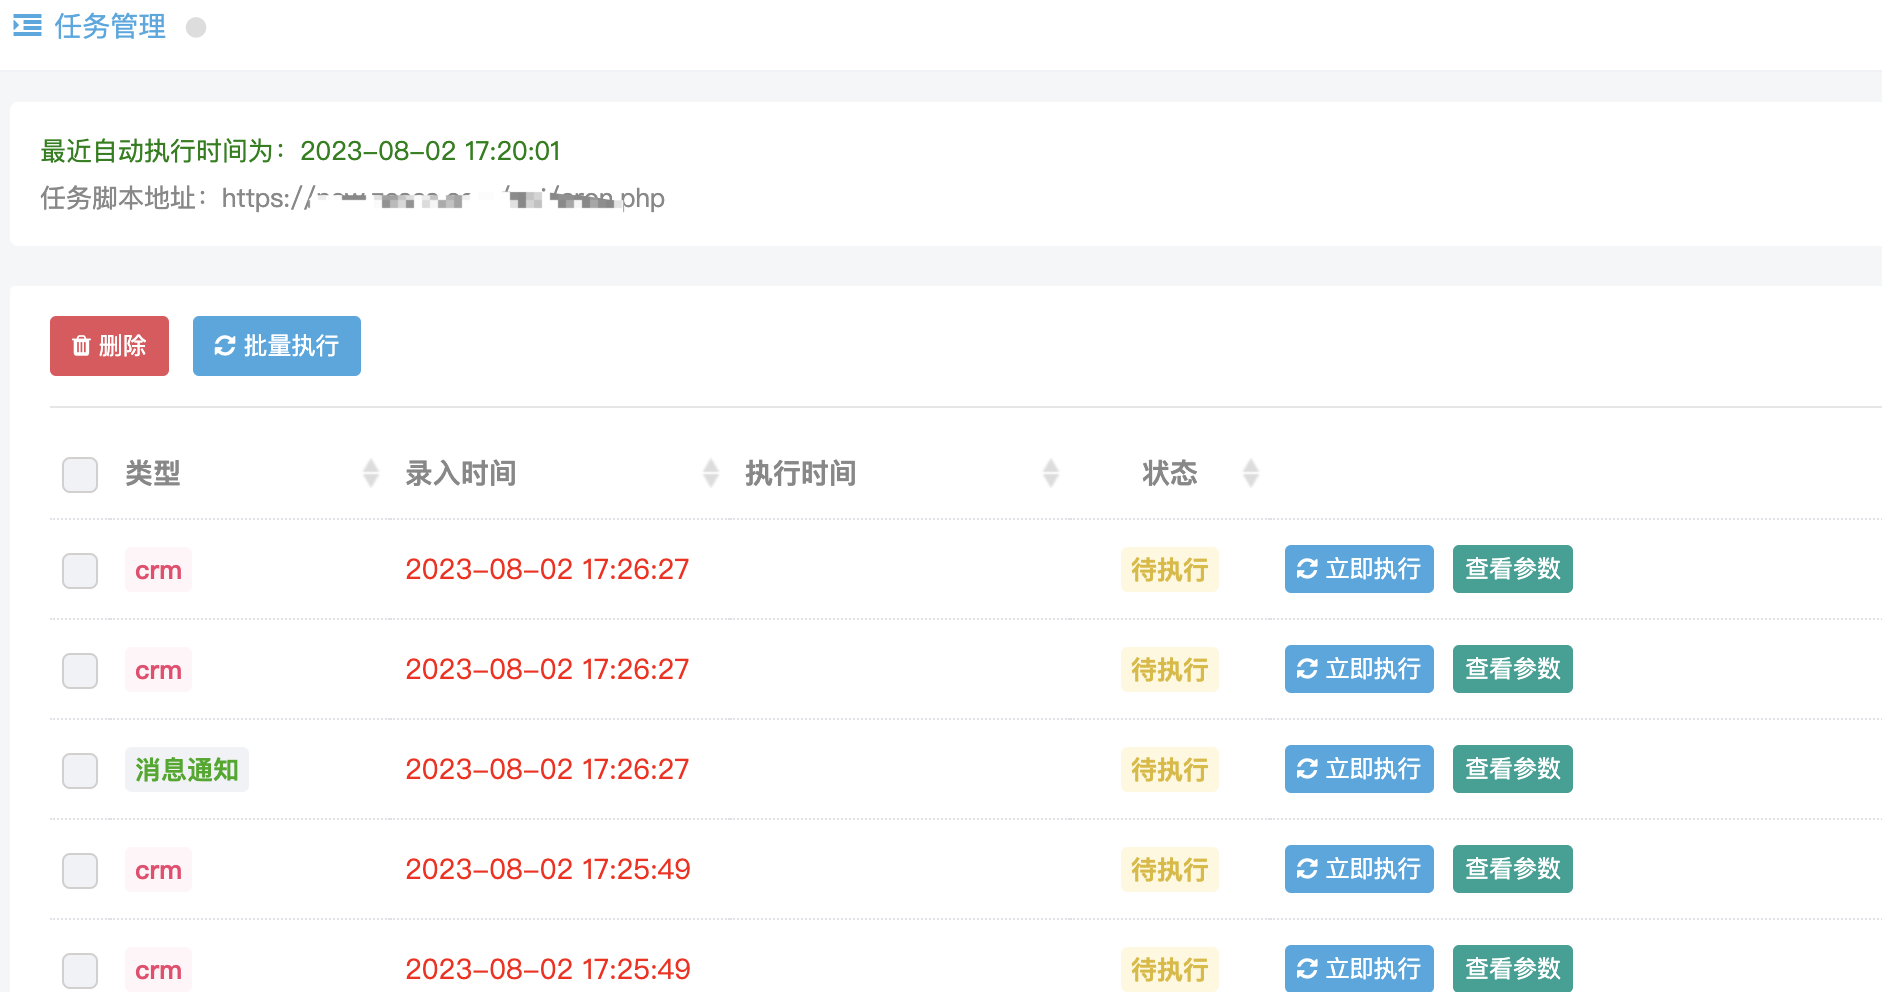This screenshot has height=992, width=1882.
Task: Click 立即执行 in the first crm row
Action: click(x=1359, y=569)
